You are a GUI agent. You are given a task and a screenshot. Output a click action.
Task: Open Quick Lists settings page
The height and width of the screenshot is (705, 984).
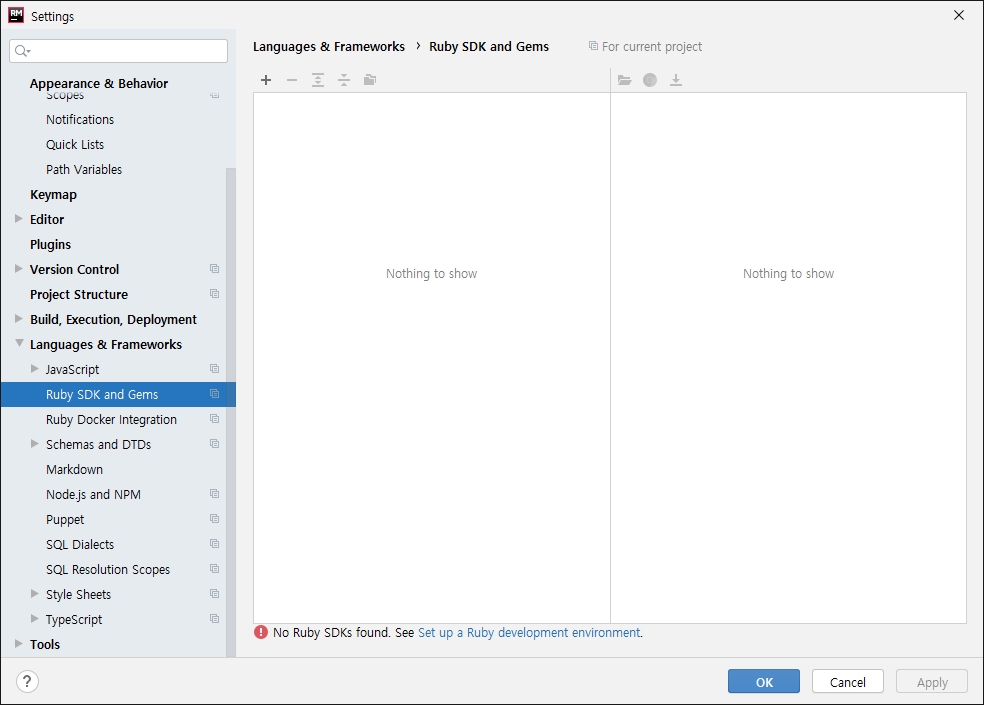(75, 144)
